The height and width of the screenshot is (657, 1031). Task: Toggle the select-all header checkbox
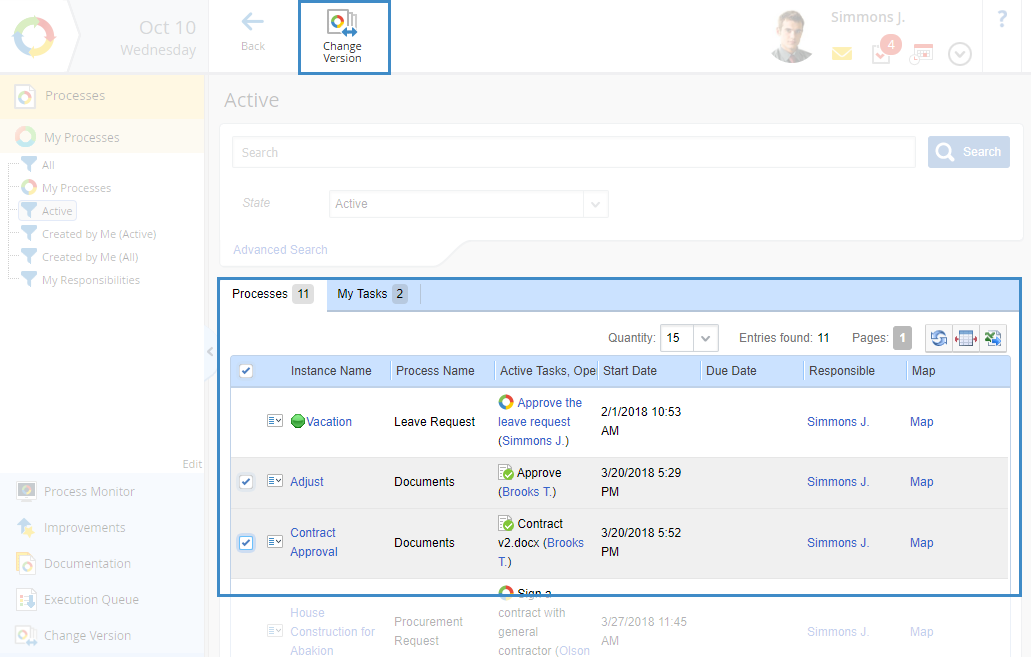pos(246,371)
